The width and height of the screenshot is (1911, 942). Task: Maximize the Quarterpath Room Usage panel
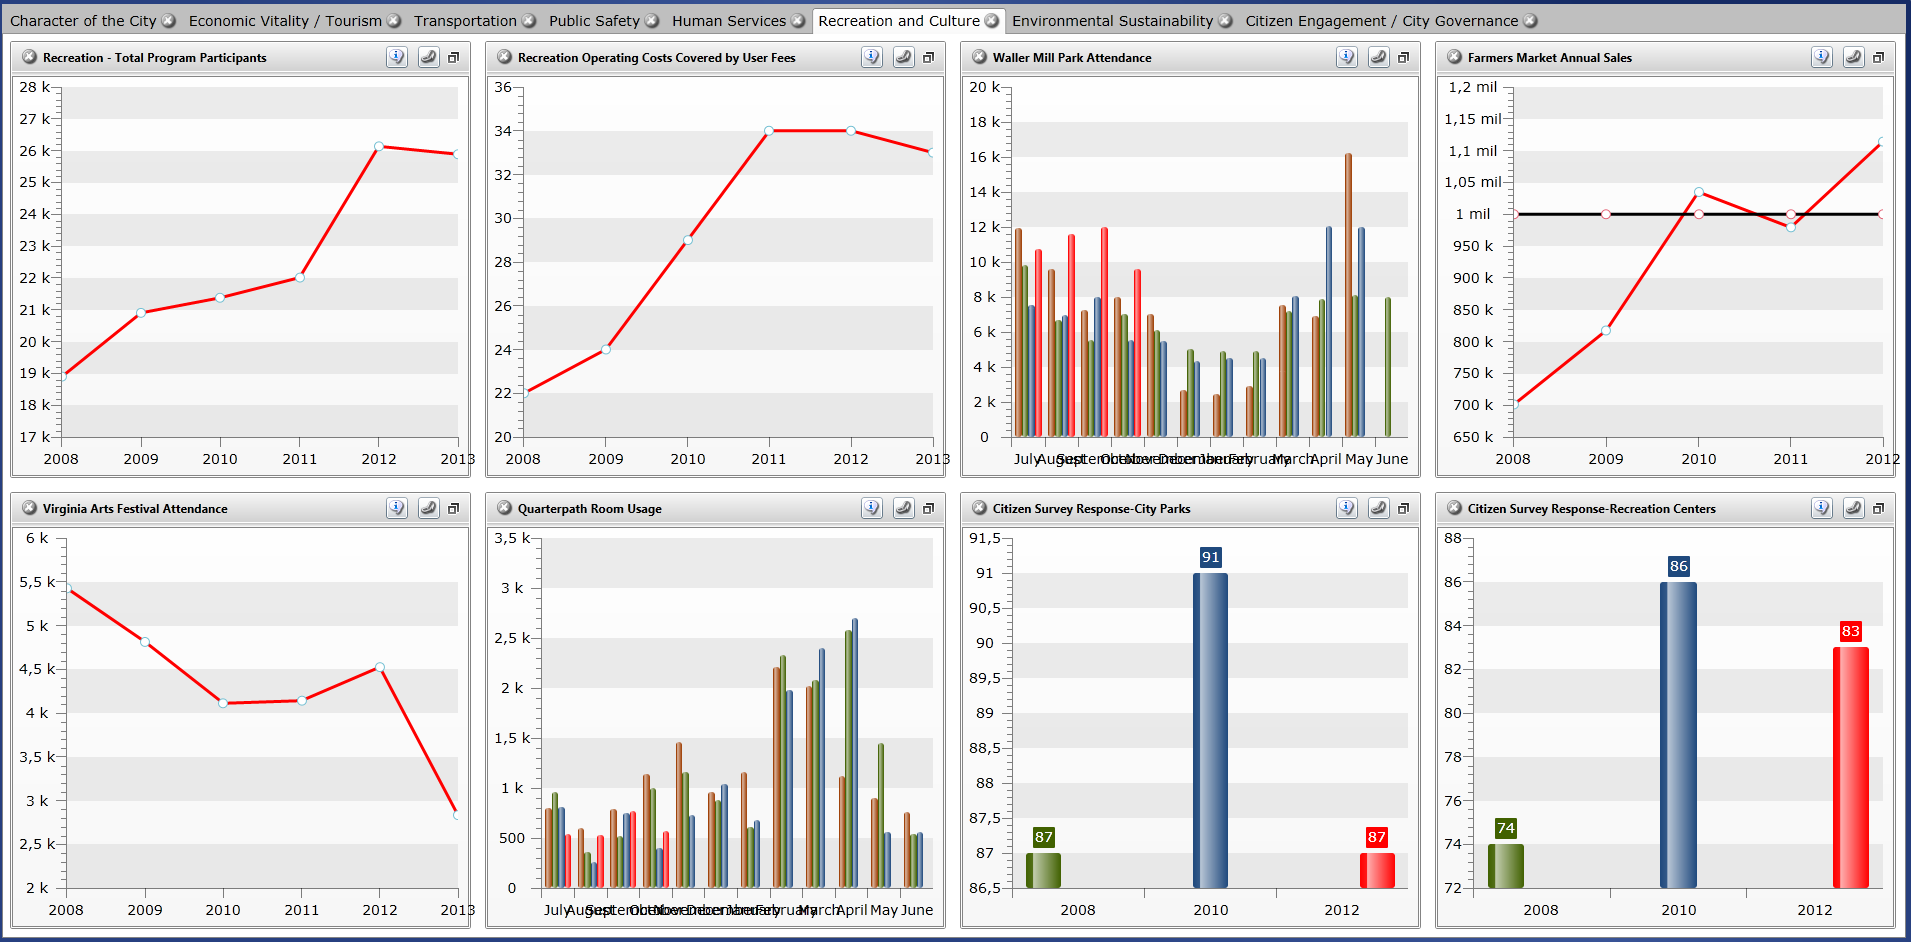[x=928, y=508]
